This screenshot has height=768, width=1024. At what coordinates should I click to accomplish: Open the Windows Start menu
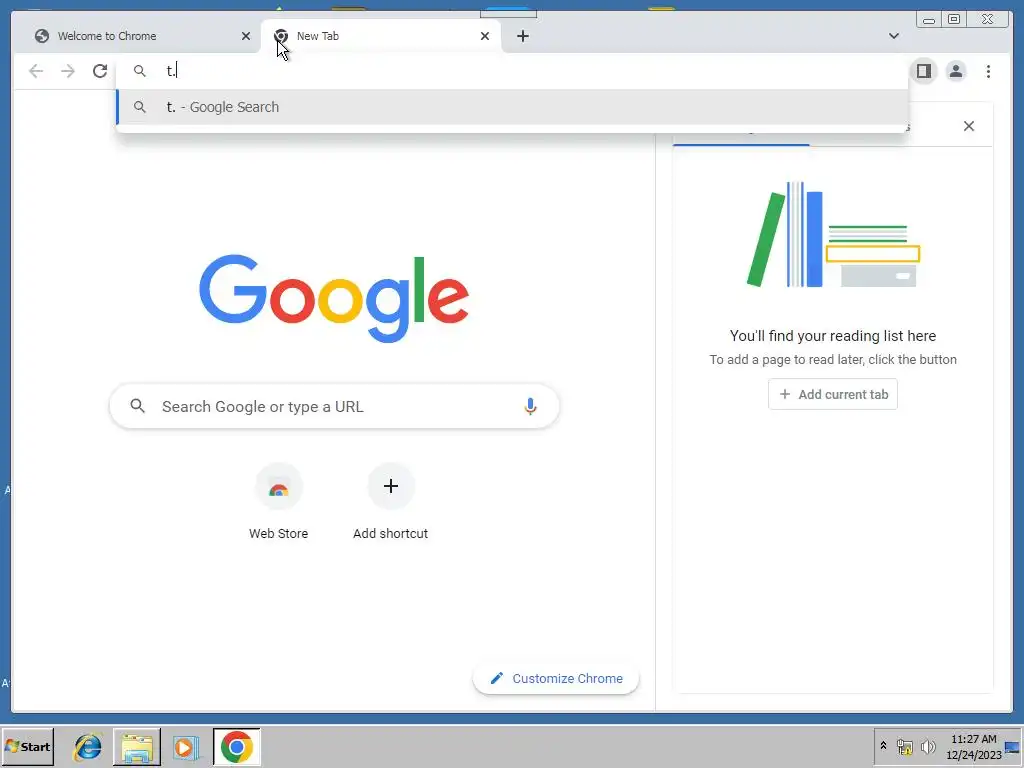tap(27, 746)
